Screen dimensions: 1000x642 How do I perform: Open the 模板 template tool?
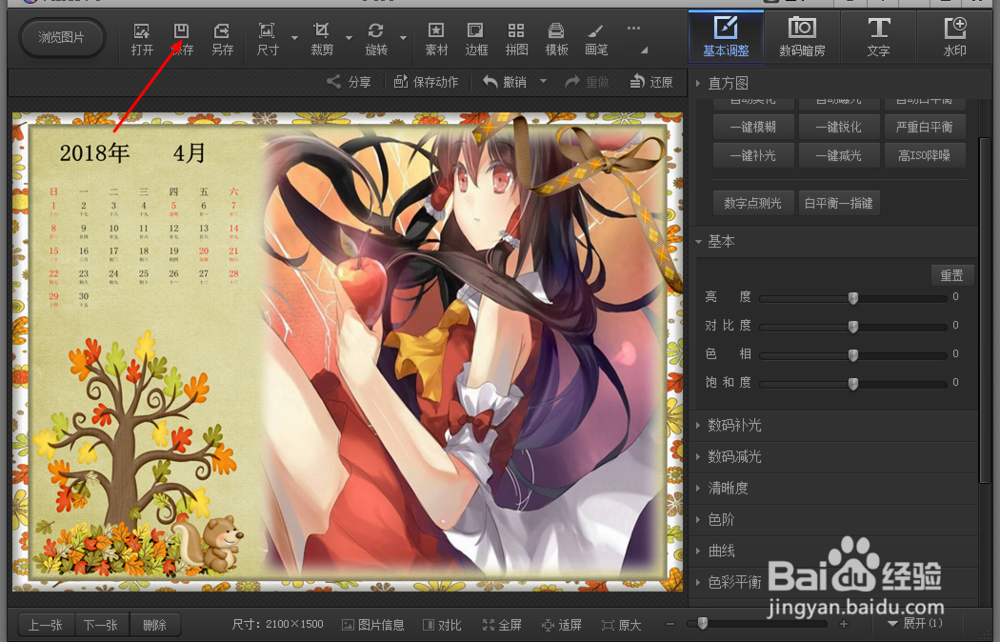click(556, 39)
